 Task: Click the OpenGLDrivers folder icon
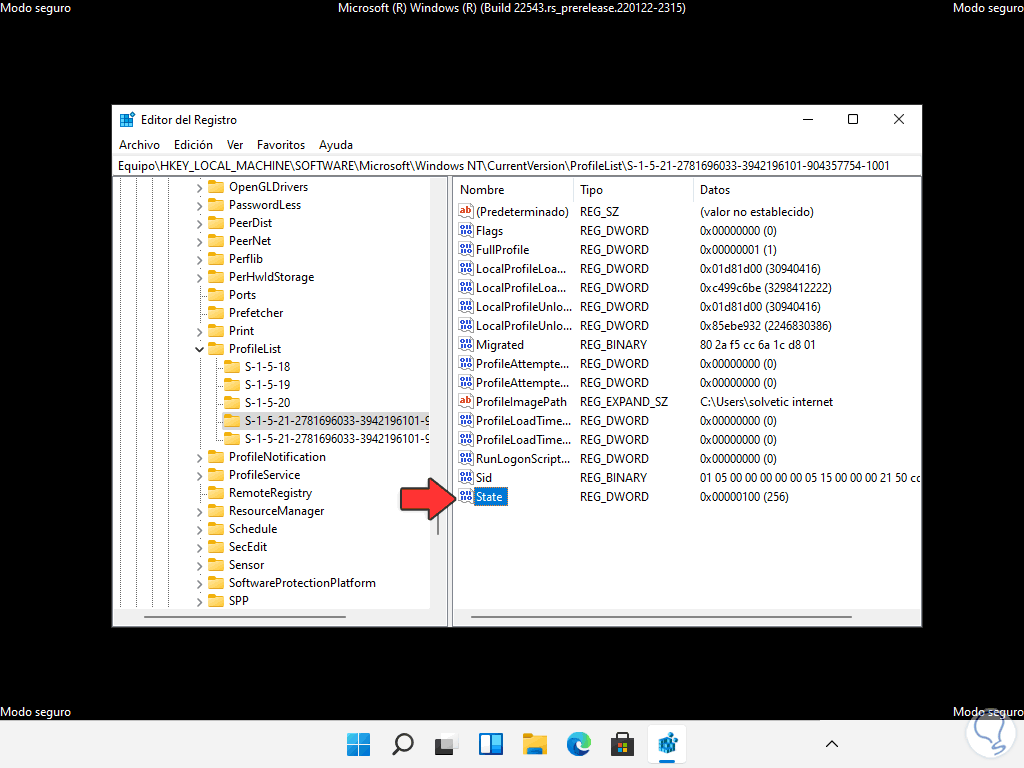[216, 187]
